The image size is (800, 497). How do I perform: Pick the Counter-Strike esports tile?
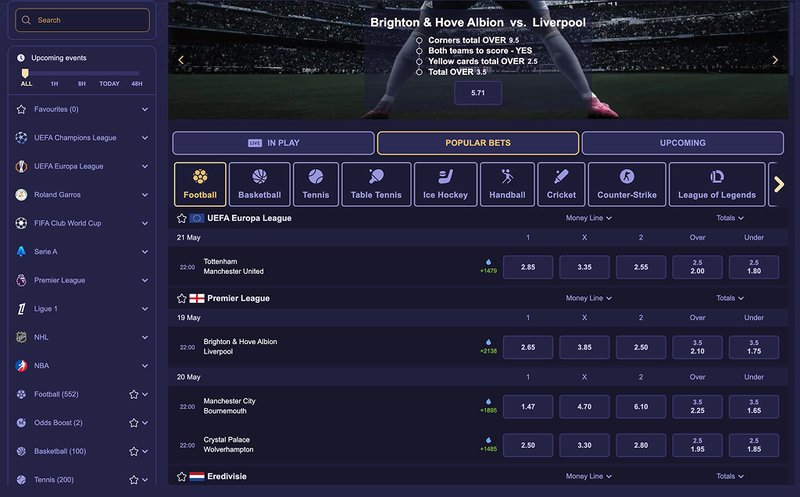pyautogui.click(x=626, y=184)
